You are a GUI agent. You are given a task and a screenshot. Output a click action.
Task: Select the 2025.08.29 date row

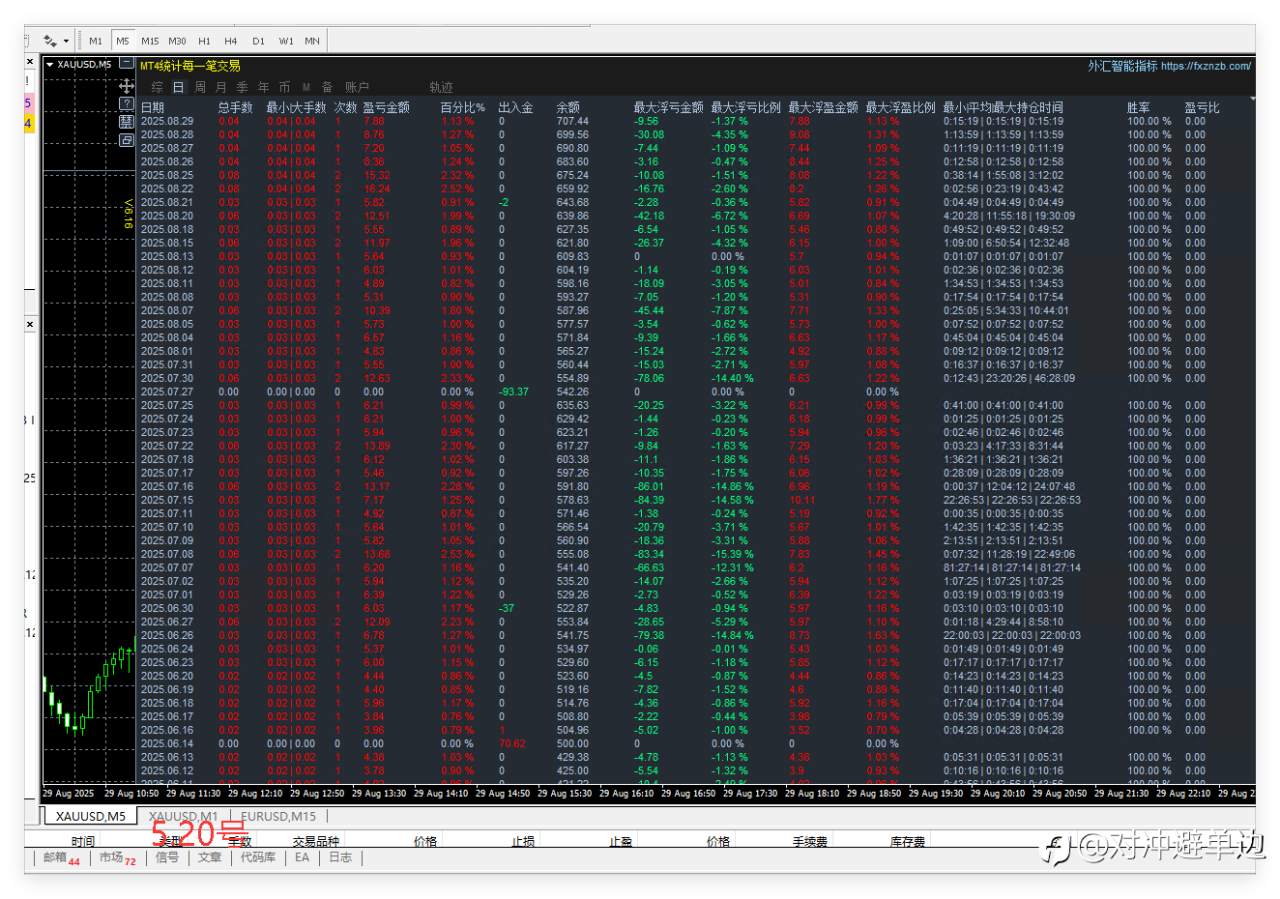pyautogui.click(x=167, y=121)
